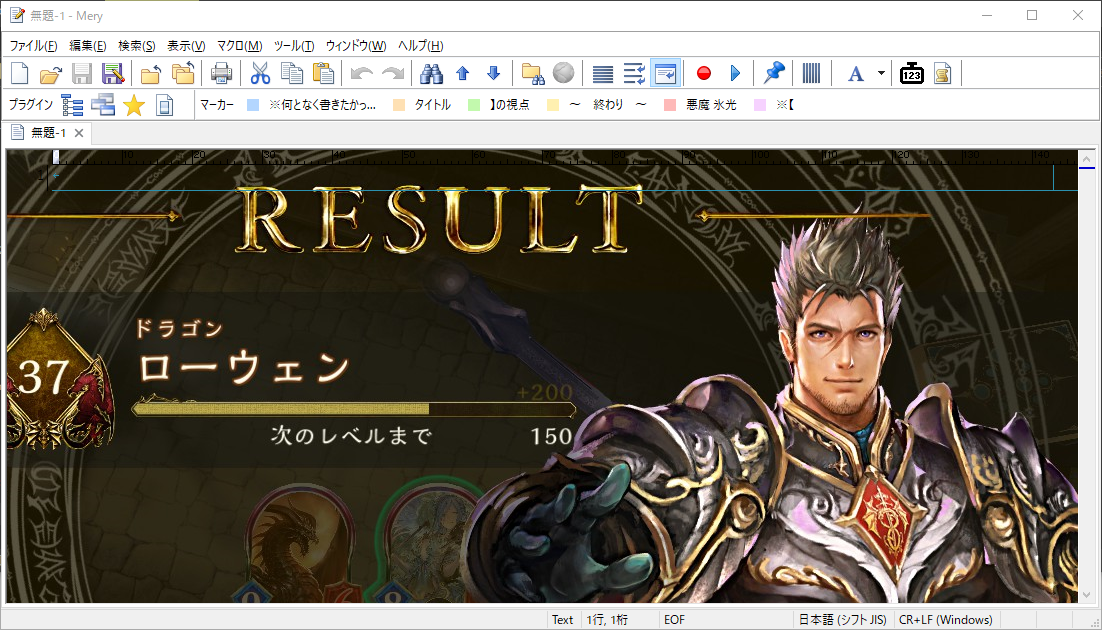Viewport: 1102px width, 630px height.
Task: Click the yellow star plugin icon
Action: [134, 105]
